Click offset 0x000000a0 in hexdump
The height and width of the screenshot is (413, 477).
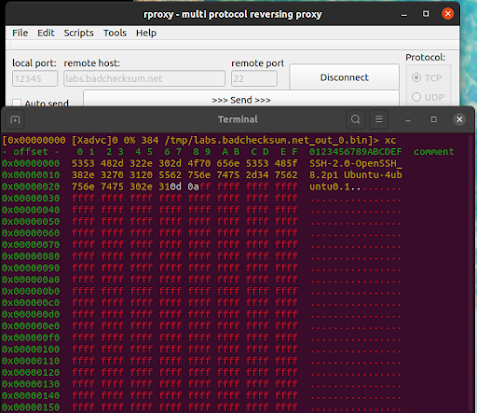[31, 280]
